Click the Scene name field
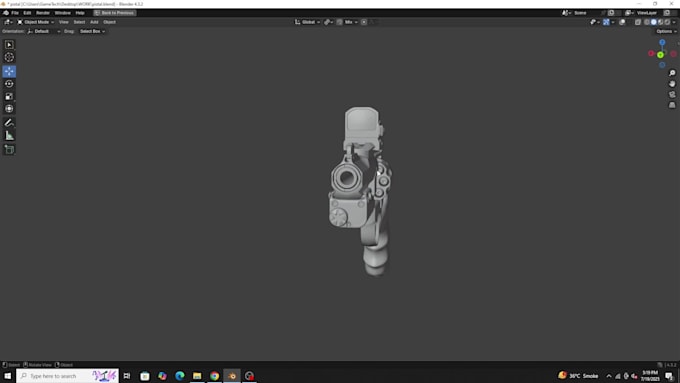 coord(588,13)
